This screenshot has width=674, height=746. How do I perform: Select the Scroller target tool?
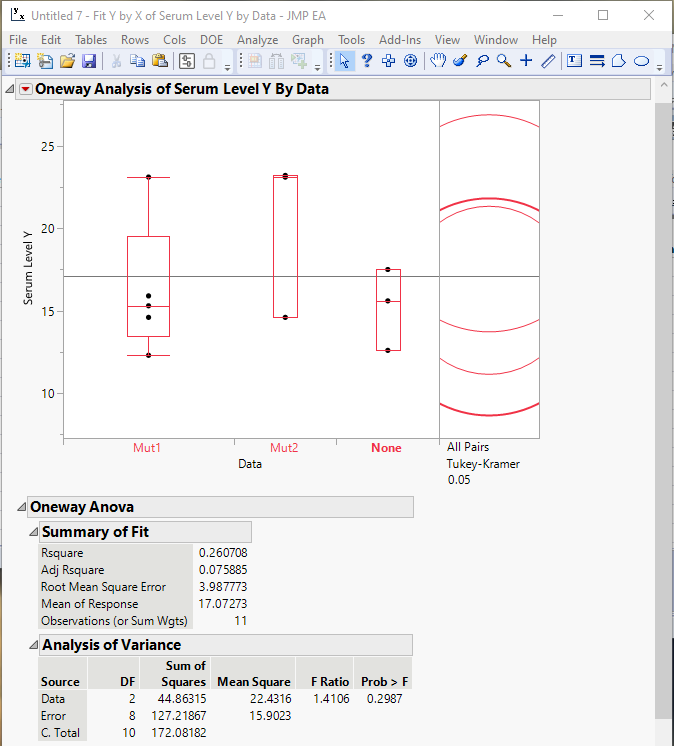(x=410, y=61)
